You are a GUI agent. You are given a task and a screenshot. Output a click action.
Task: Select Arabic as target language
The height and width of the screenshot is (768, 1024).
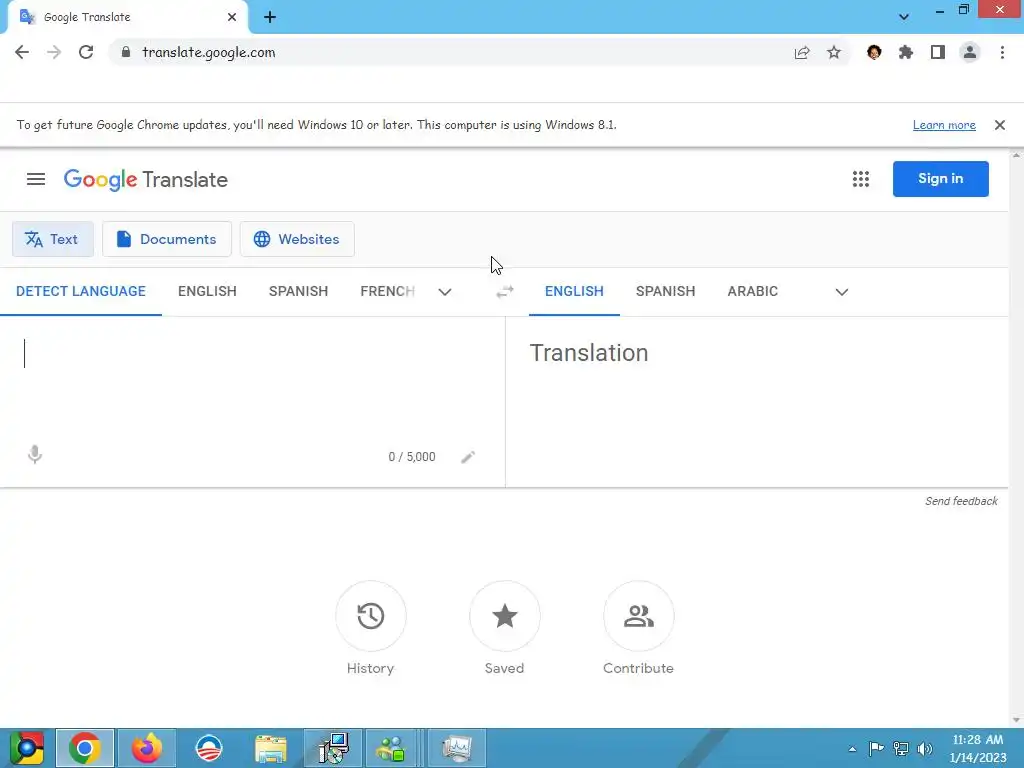(x=752, y=291)
